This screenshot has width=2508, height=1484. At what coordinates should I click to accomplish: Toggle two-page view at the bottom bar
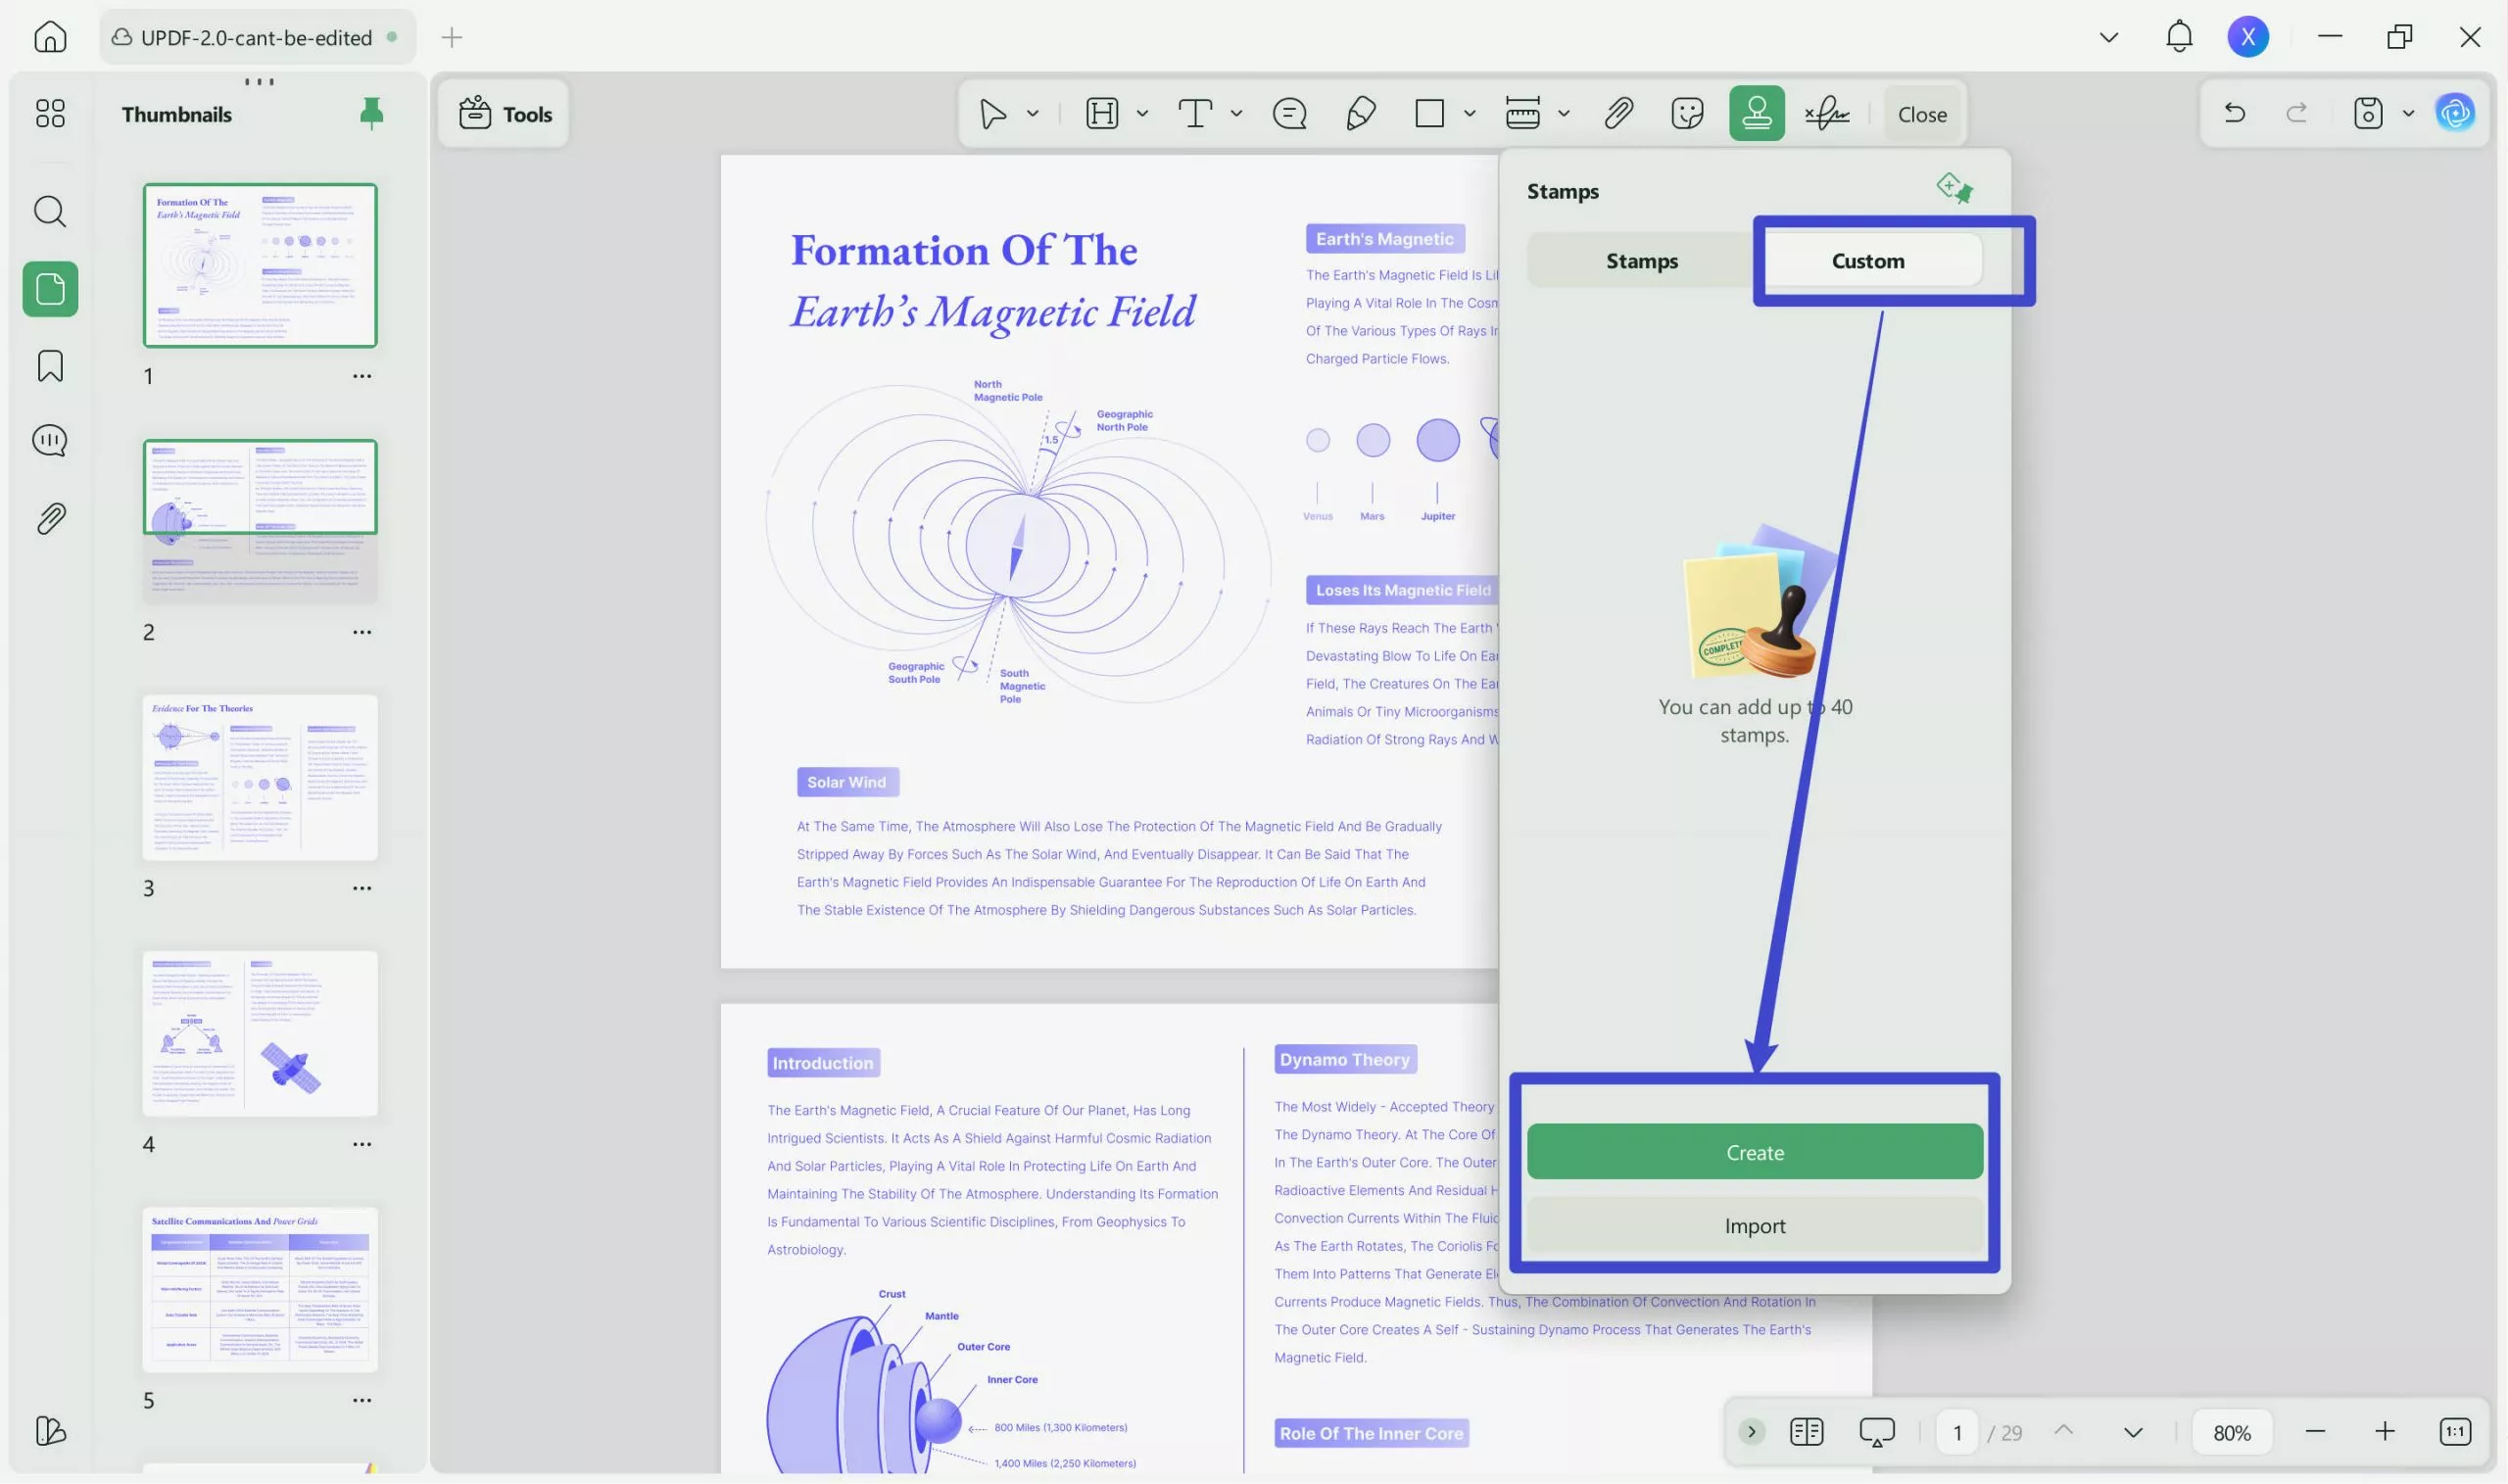[1806, 1431]
